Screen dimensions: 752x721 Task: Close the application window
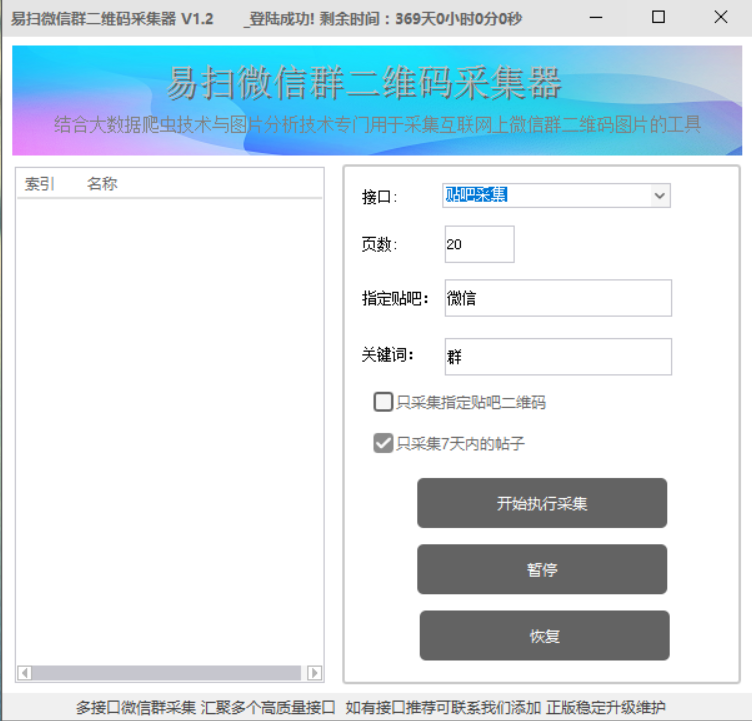click(721, 18)
